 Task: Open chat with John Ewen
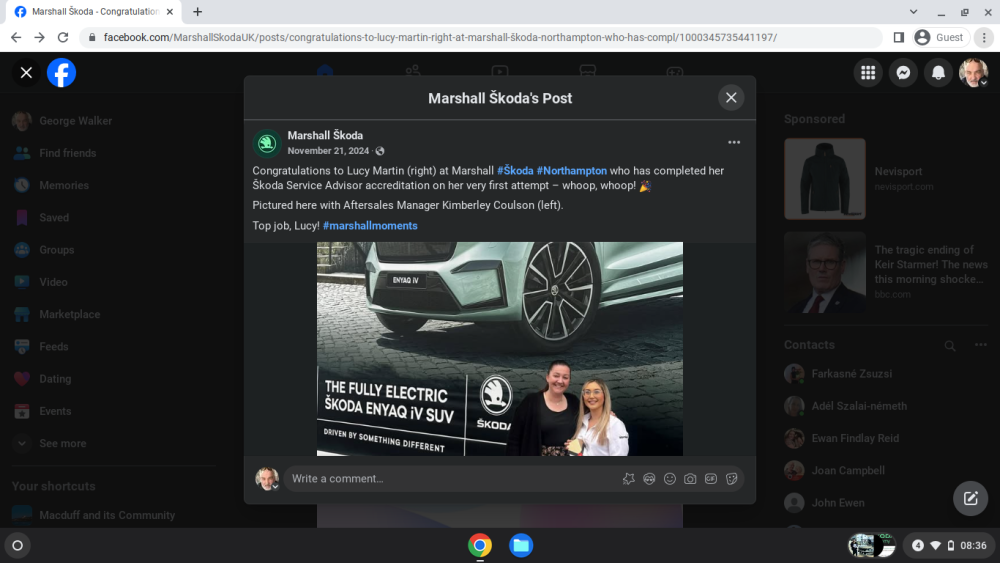(x=886, y=503)
